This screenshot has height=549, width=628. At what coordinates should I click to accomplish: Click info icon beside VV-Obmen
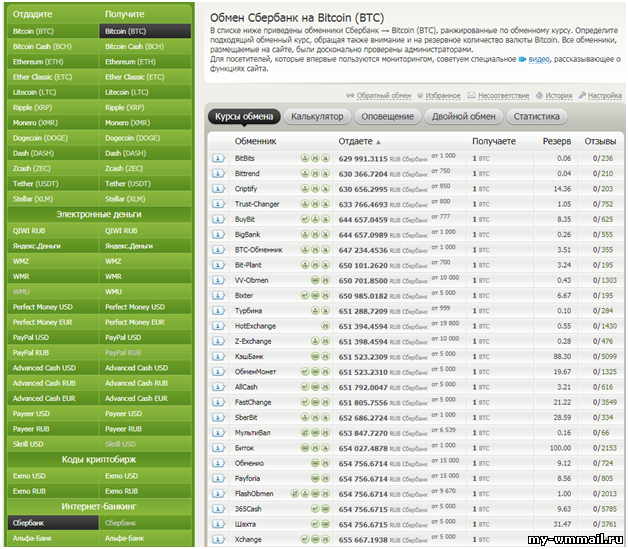pyautogui.click(x=218, y=280)
